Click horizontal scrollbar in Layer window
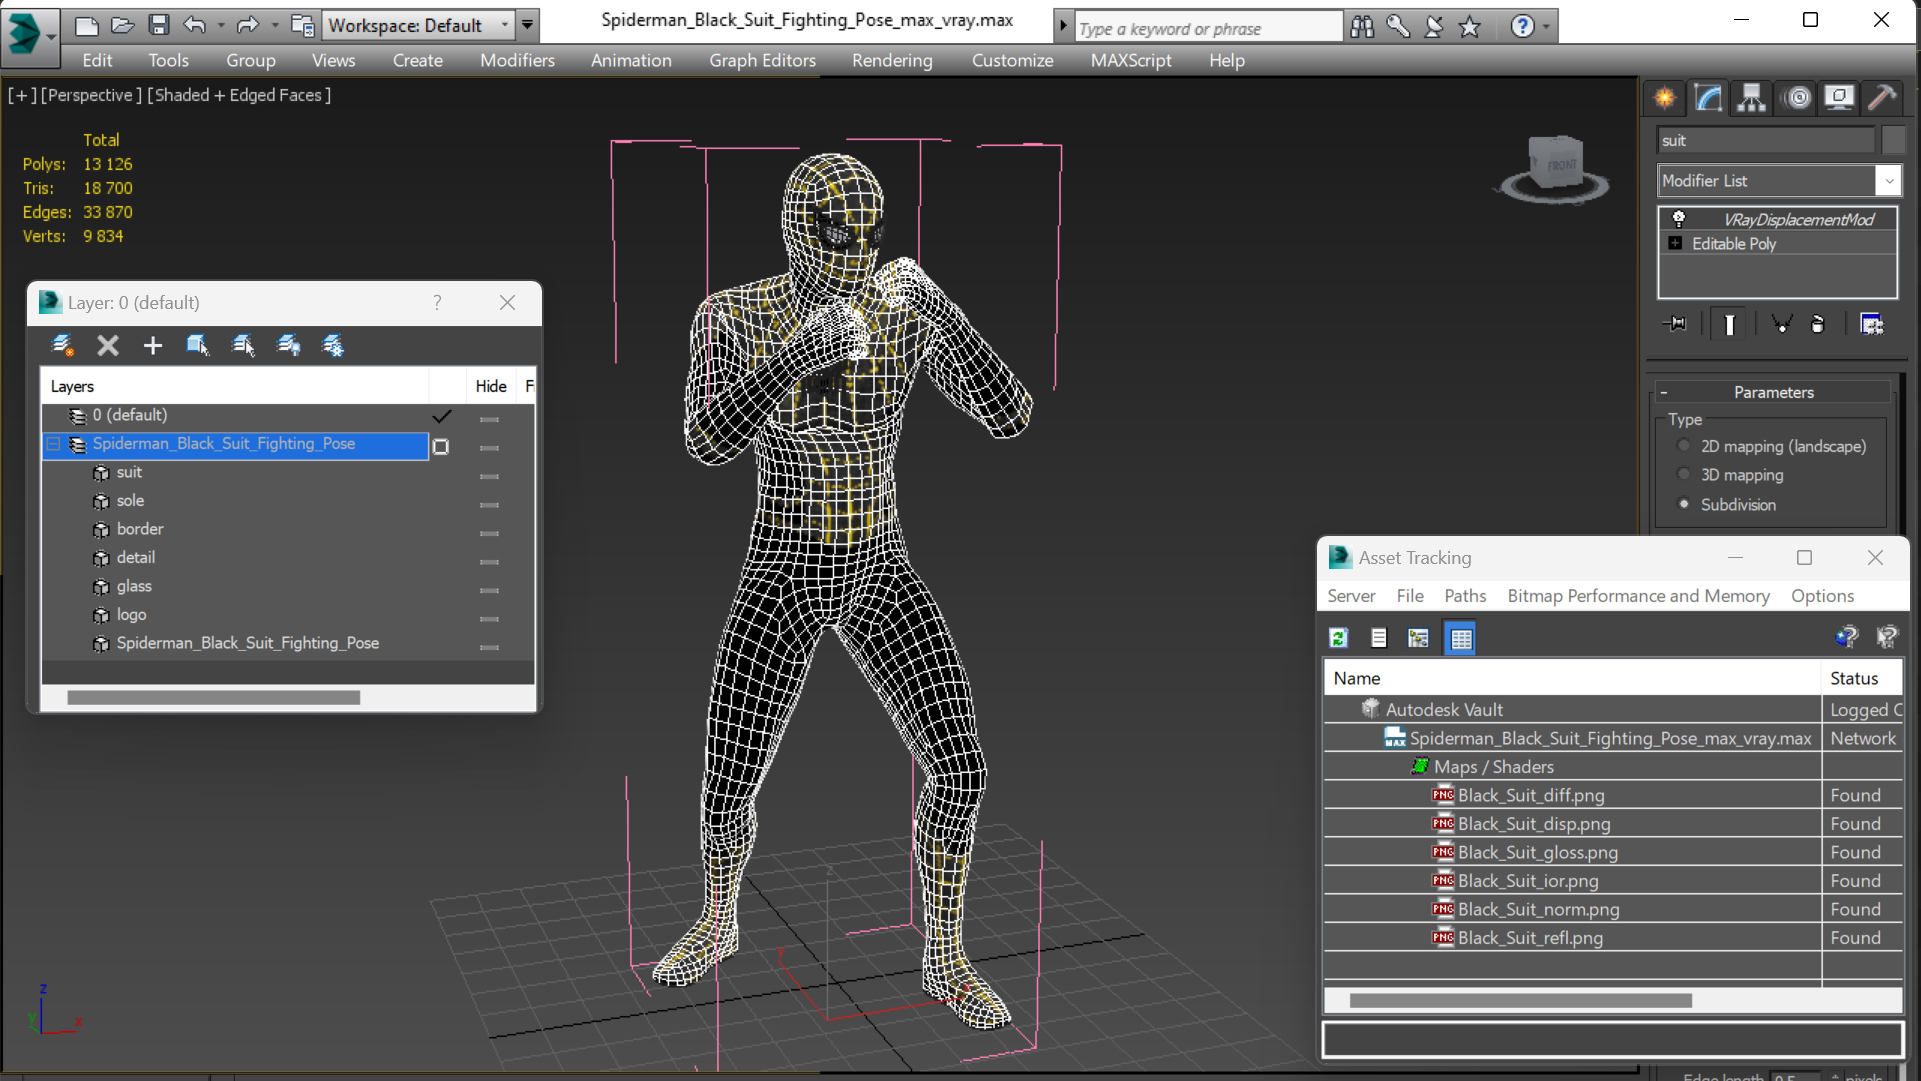Viewport: 1921px width, 1081px height. tap(213, 698)
